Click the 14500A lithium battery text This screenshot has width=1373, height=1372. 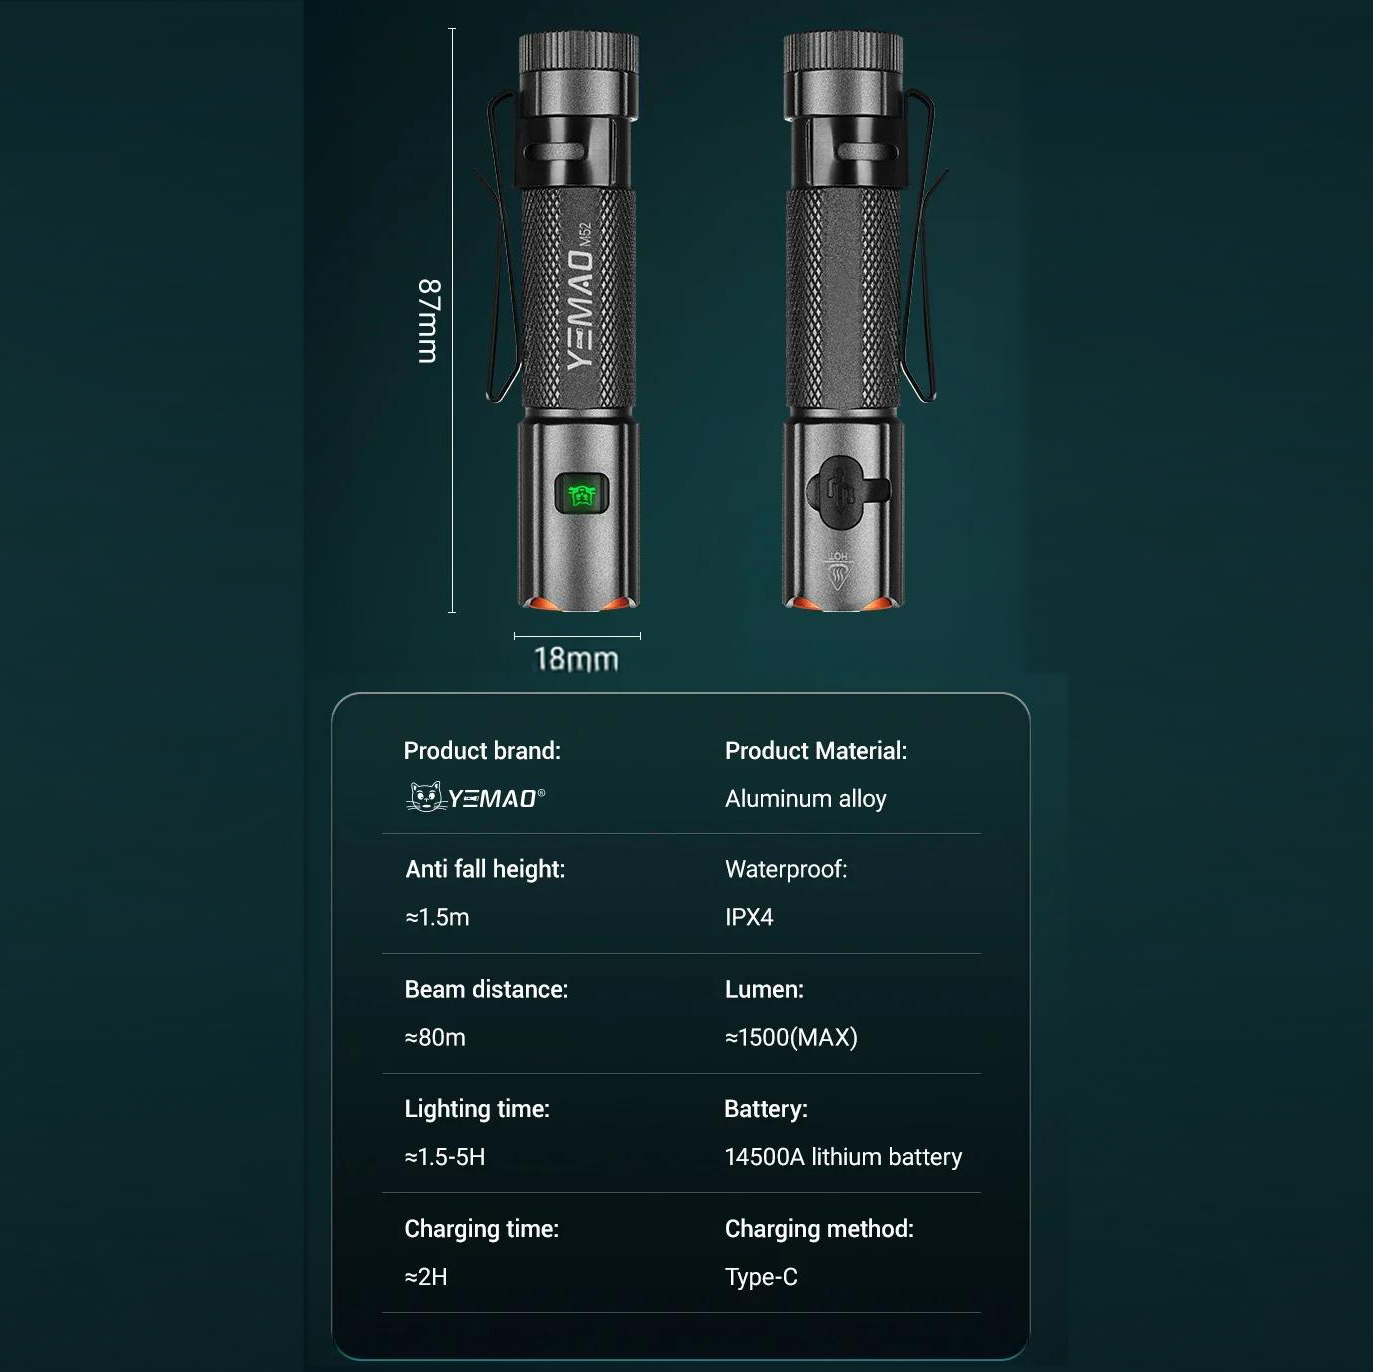tap(843, 1157)
